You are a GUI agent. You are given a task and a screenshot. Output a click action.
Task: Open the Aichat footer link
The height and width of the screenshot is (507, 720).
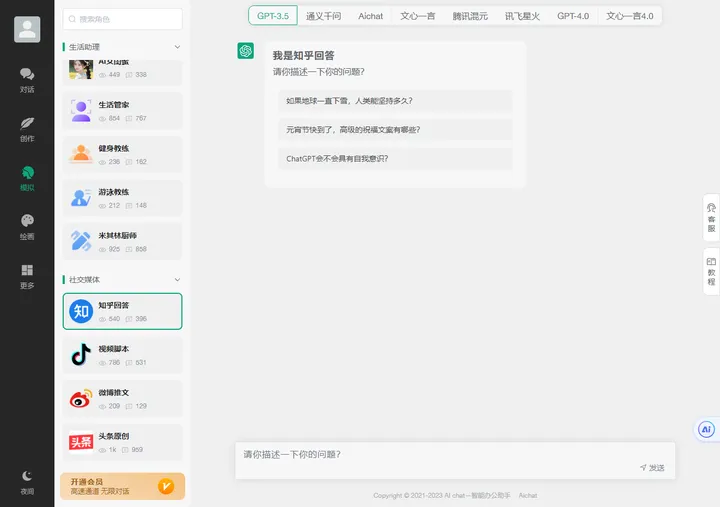click(528, 496)
